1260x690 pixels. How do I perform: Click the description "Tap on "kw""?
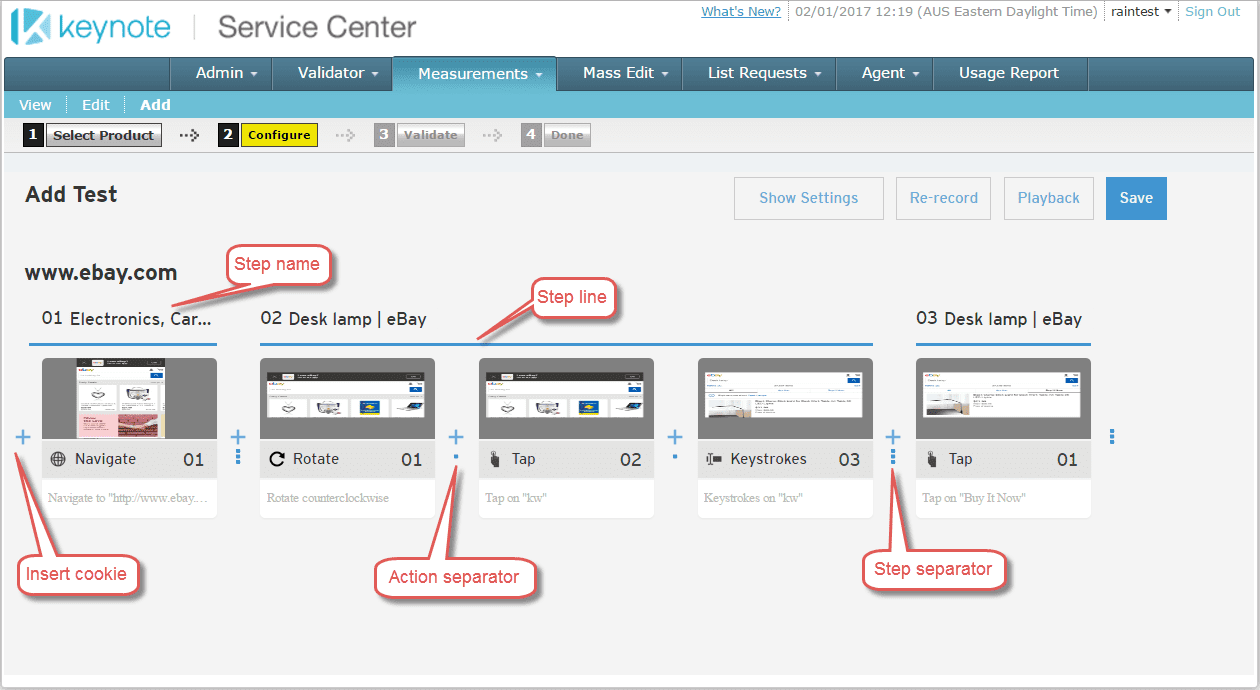(x=516, y=498)
